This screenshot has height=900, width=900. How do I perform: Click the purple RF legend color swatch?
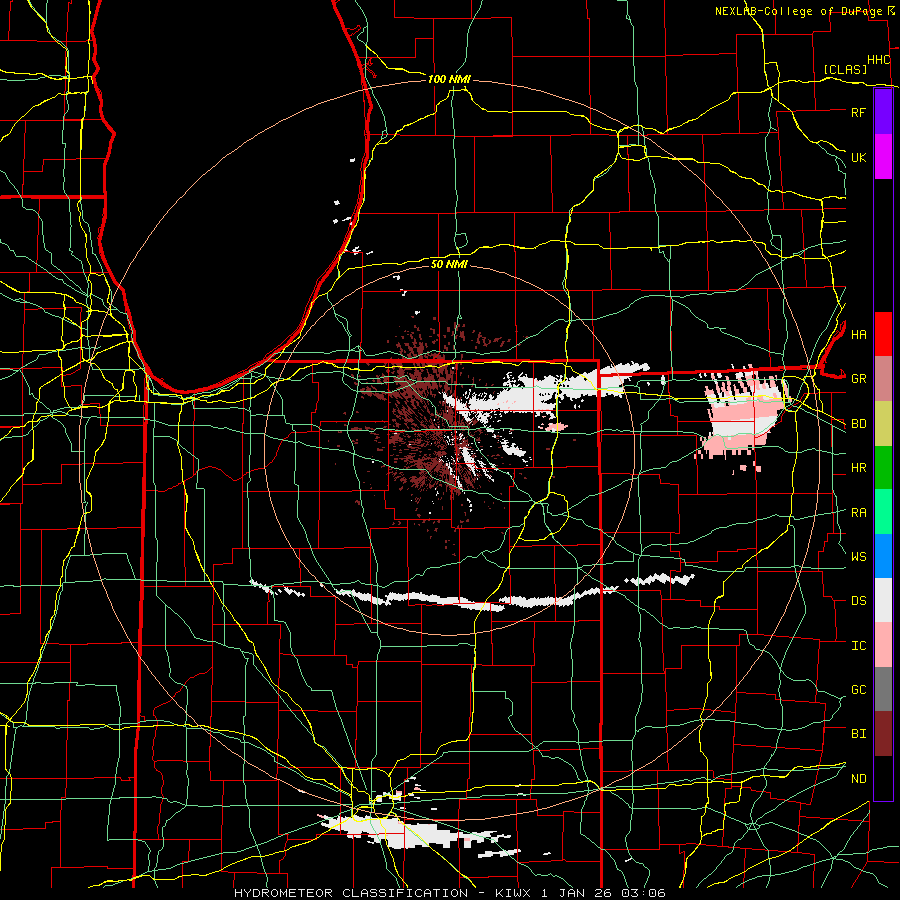(x=883, y=112)
